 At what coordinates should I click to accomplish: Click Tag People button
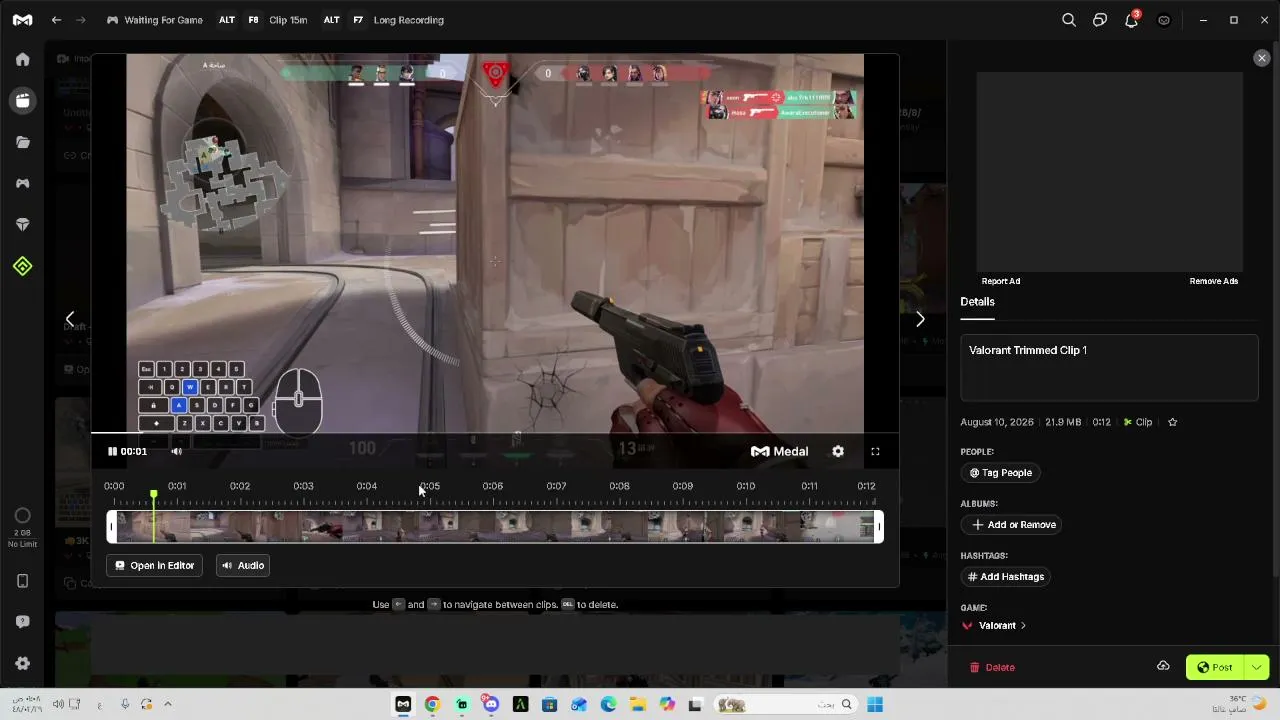(x=1001, y=472)
